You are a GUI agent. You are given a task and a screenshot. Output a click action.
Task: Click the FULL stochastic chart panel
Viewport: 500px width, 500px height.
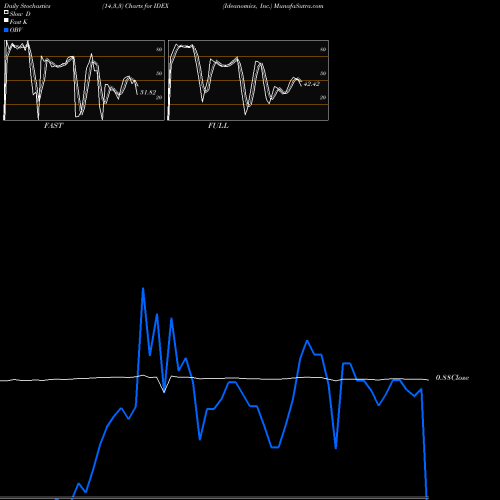248,80
